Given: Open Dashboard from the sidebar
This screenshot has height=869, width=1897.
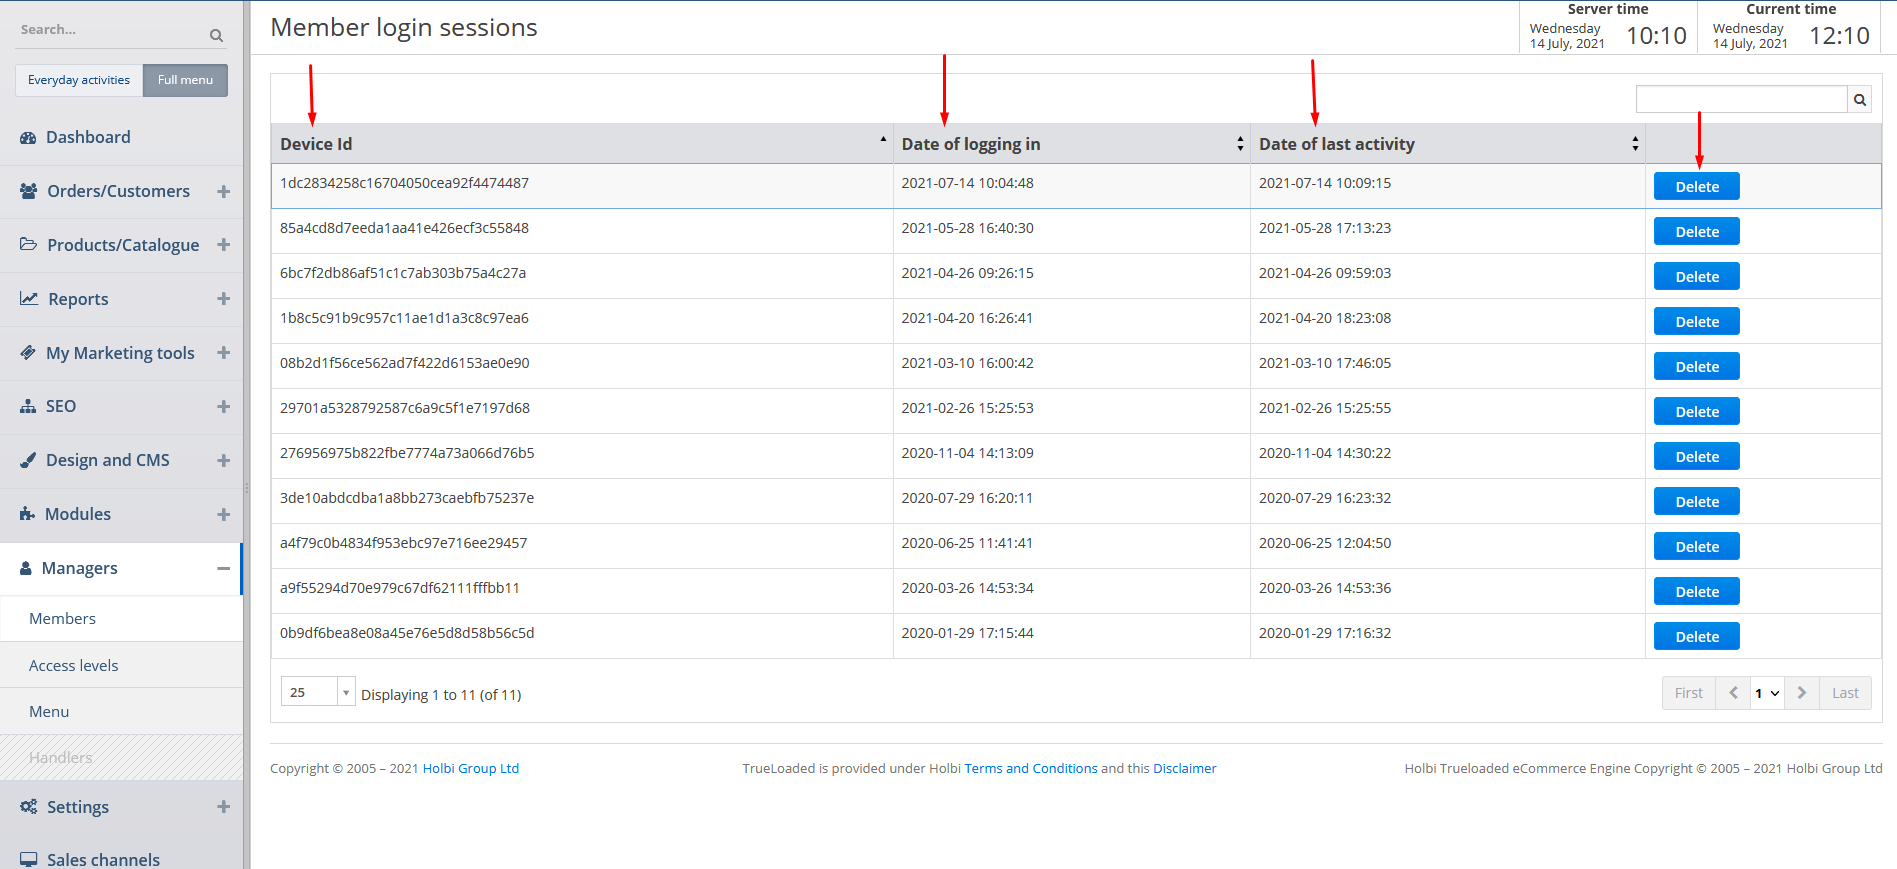Looking at the screenshot, I should [88, 137].
